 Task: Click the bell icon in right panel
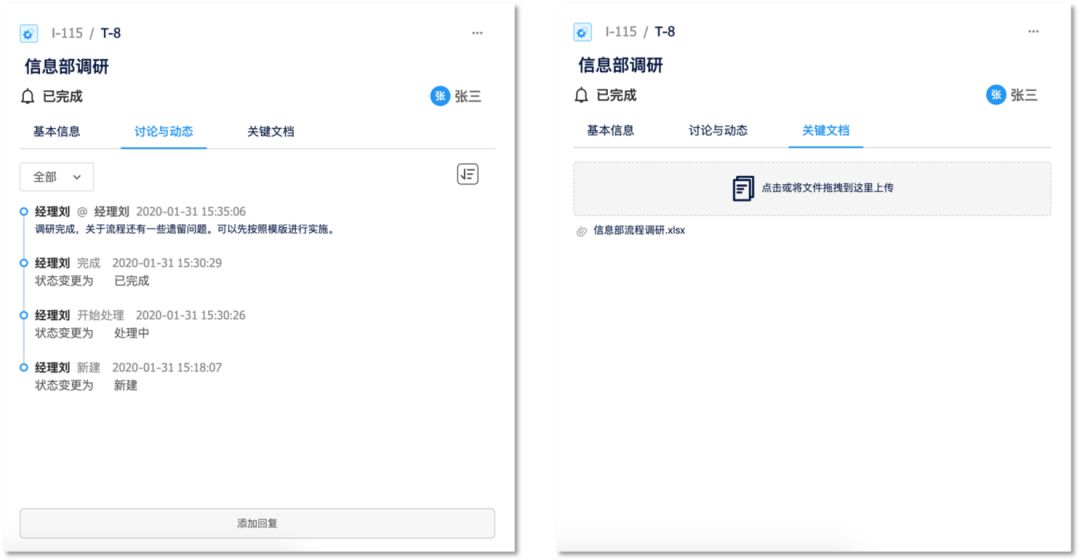581,96
